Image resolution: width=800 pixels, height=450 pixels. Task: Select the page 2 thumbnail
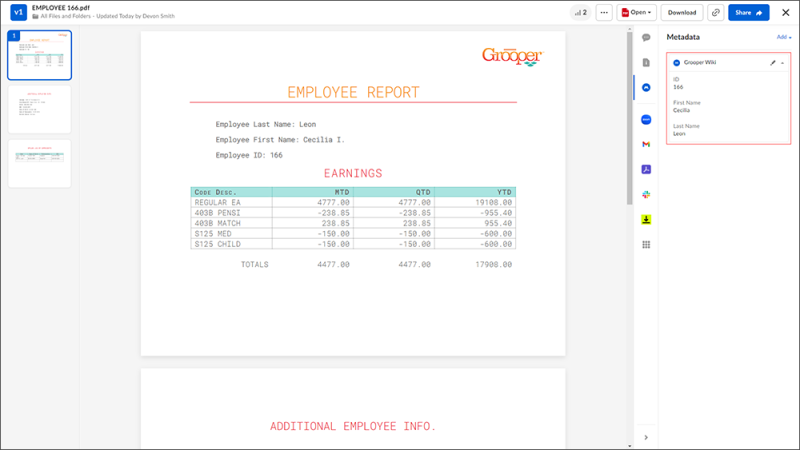(40, 109)
